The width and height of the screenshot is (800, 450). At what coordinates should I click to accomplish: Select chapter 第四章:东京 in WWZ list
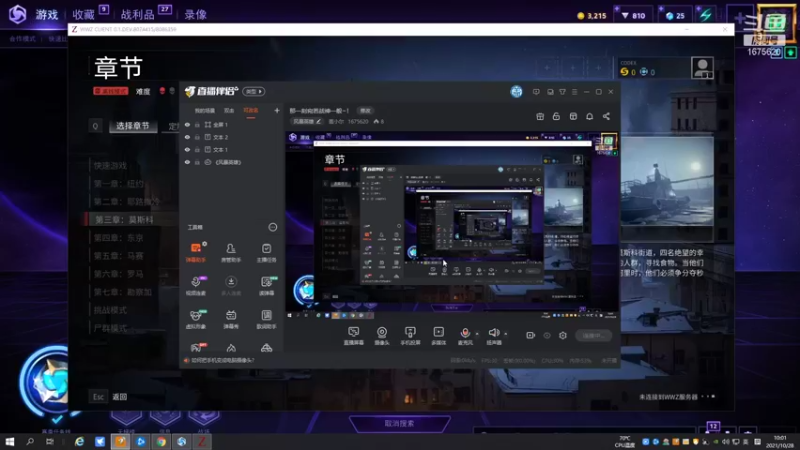coord(119,238)
